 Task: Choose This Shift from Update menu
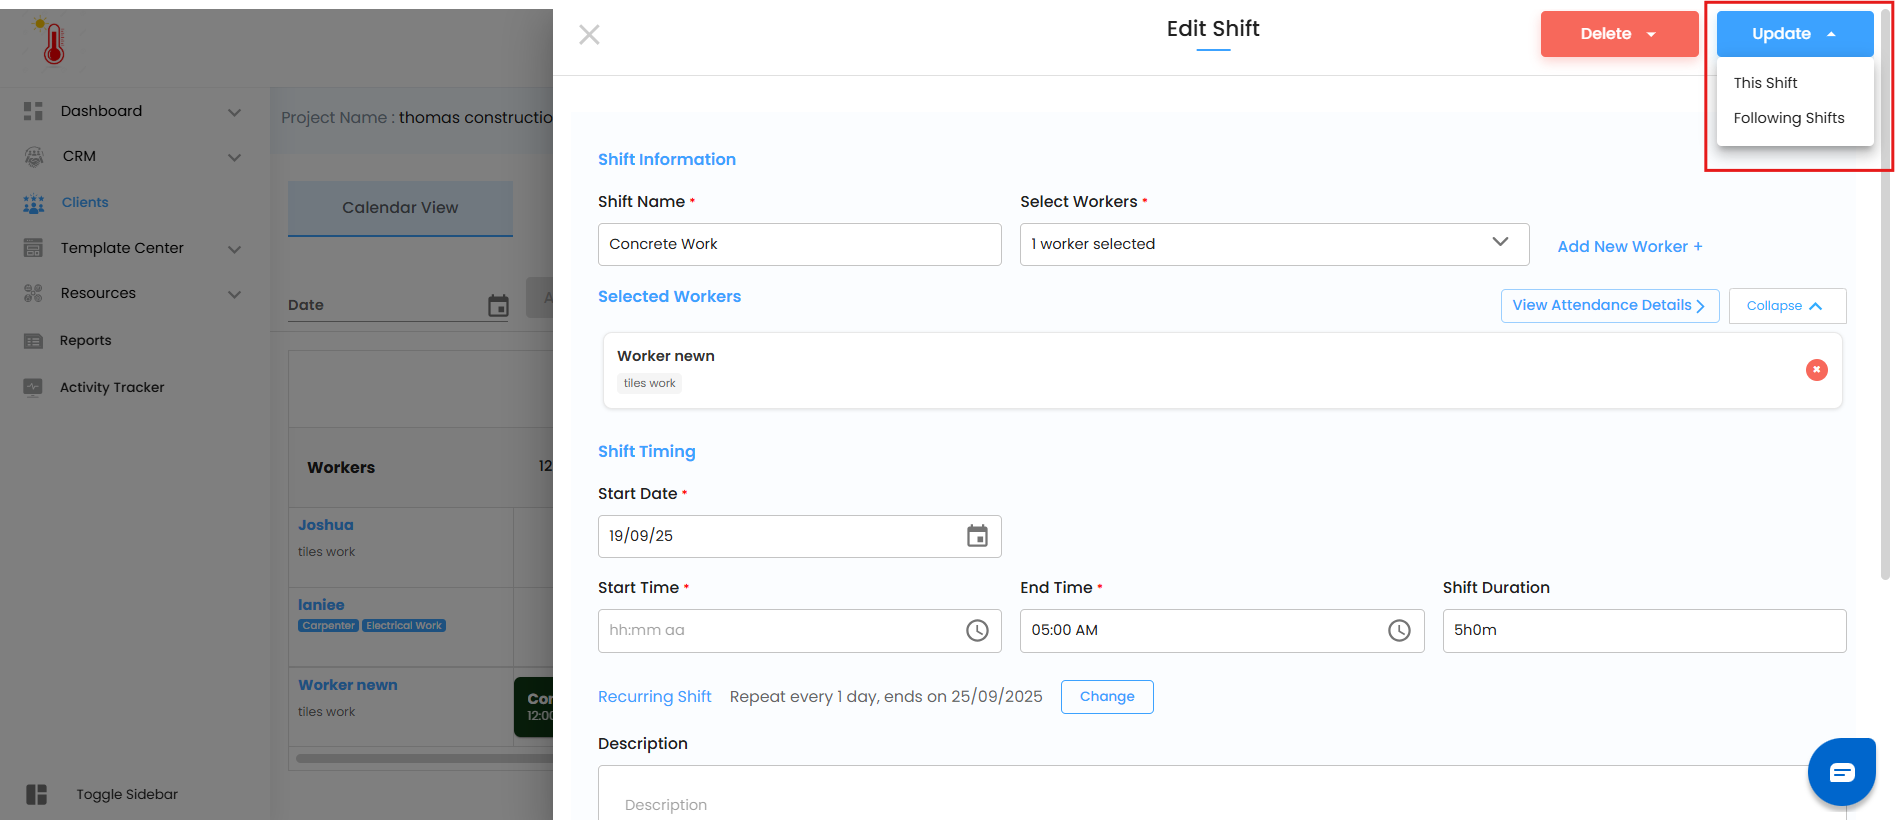point(1765,83)
